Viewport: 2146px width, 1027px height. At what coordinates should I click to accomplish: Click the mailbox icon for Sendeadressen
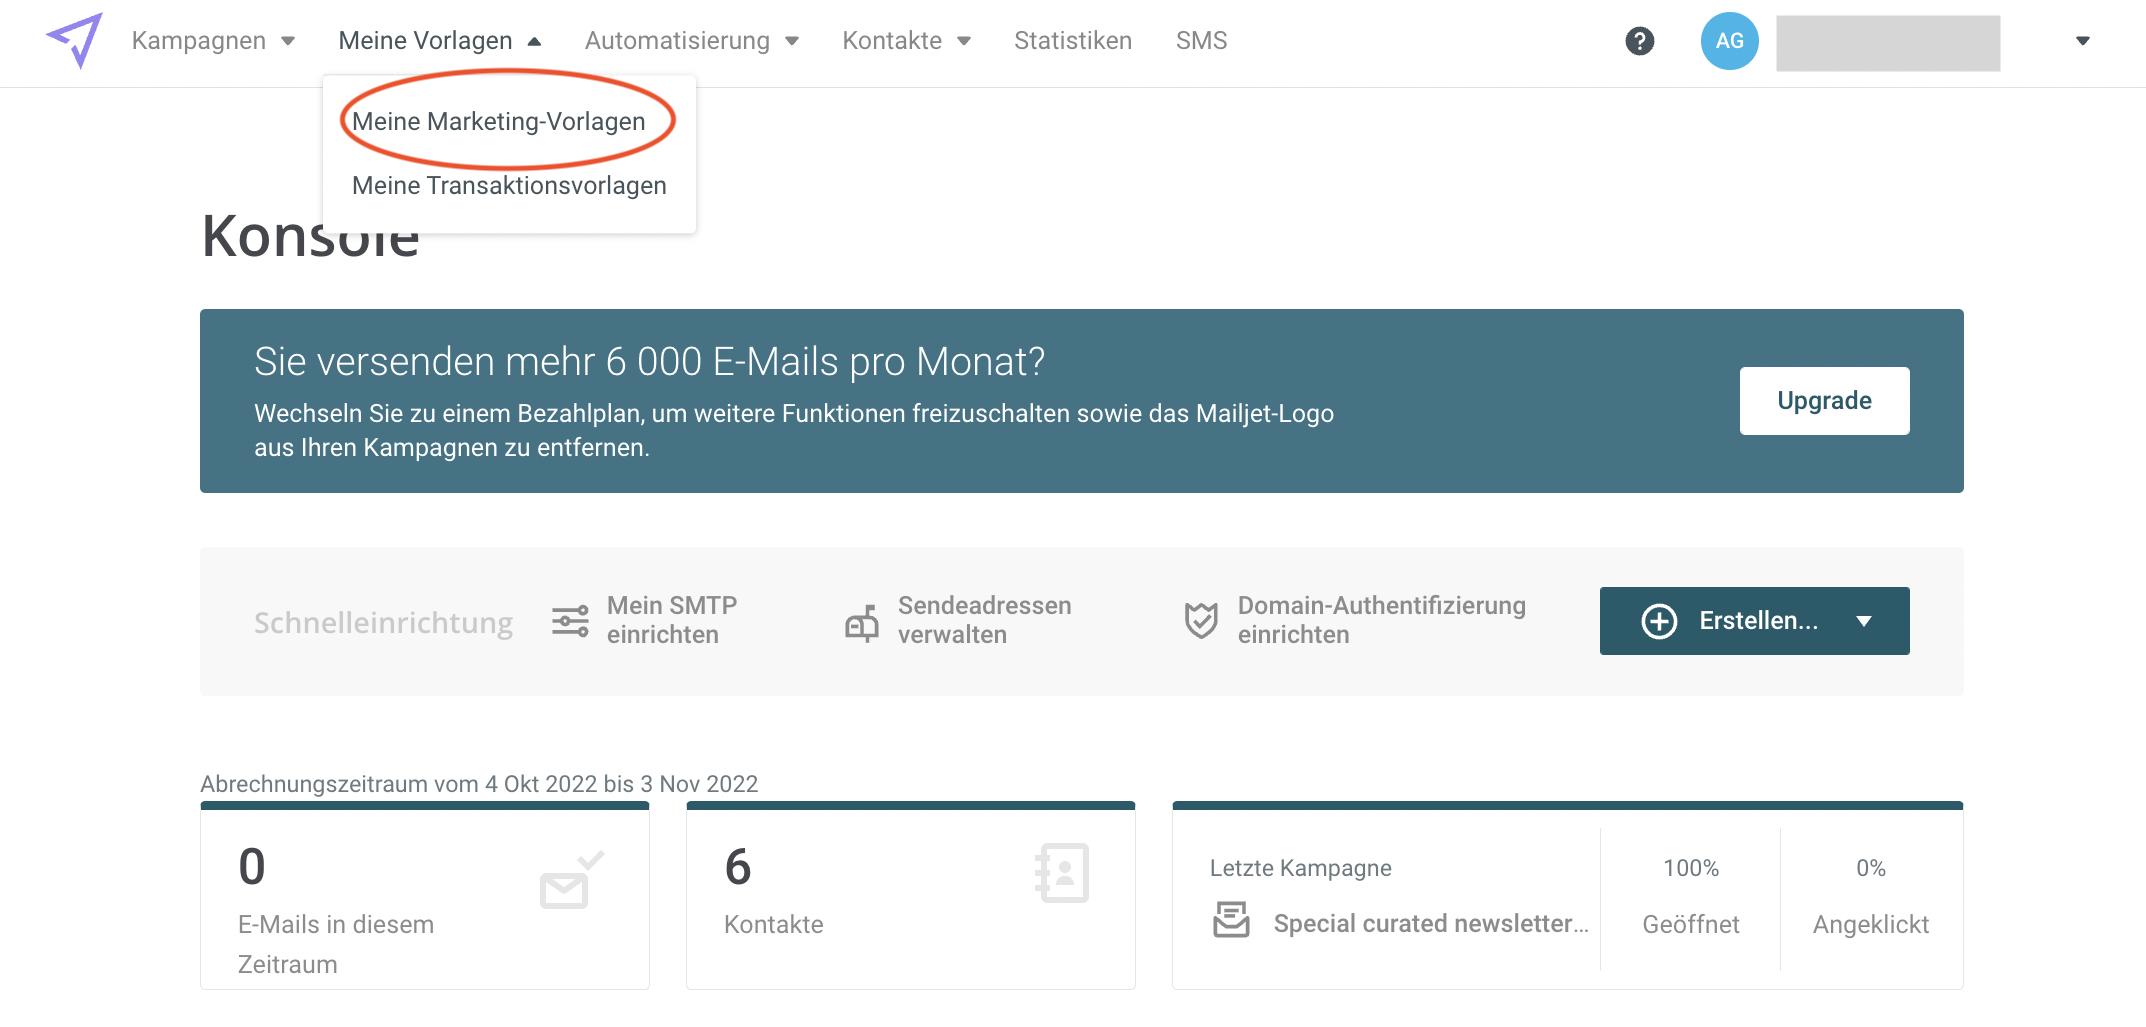click(x=861, y=622)
